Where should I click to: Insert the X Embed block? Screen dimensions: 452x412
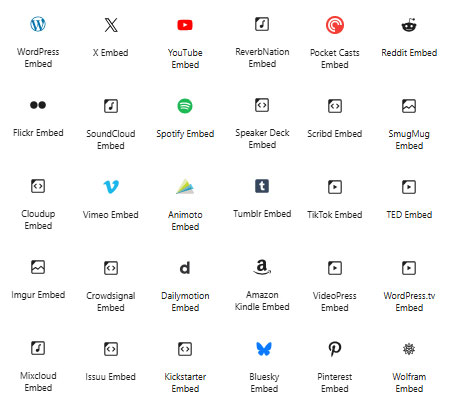[111, 25]
